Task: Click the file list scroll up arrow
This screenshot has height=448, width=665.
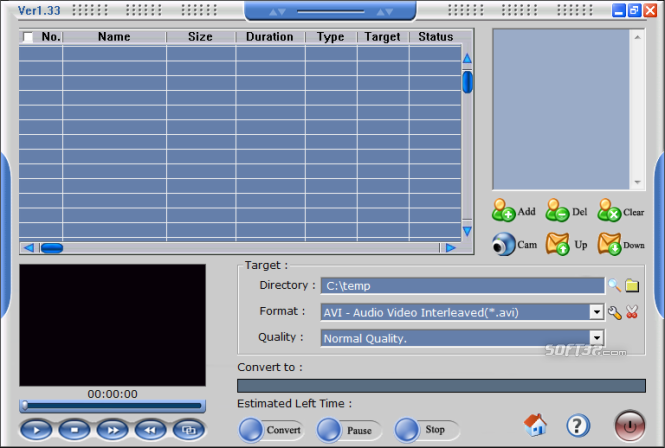Action: pyautogui.click(x=467, y=58)
